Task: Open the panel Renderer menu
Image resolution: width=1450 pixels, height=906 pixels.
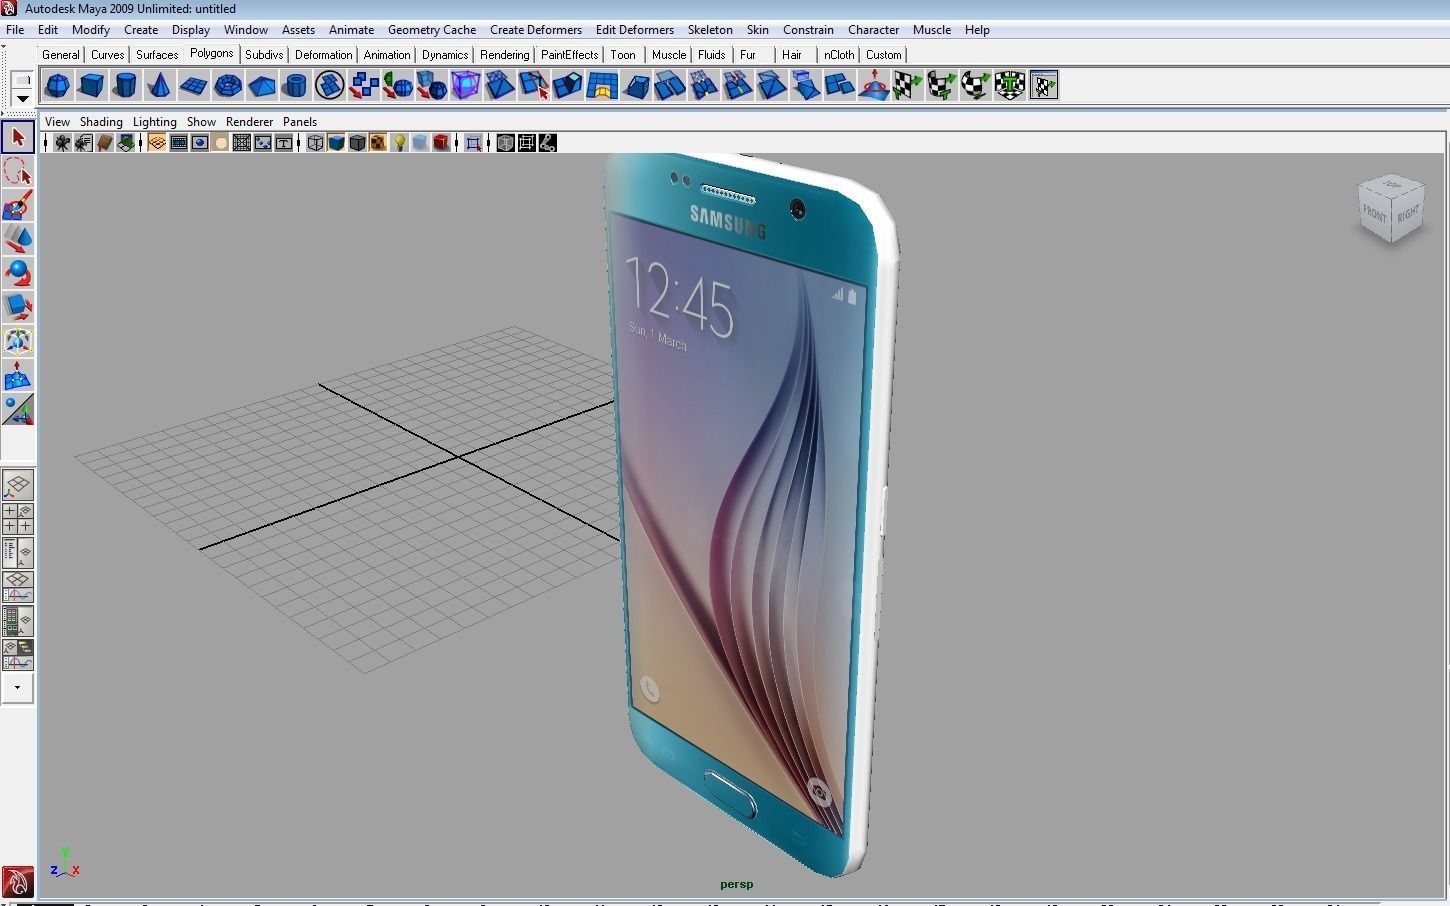Action: click(x=249, y=122)
